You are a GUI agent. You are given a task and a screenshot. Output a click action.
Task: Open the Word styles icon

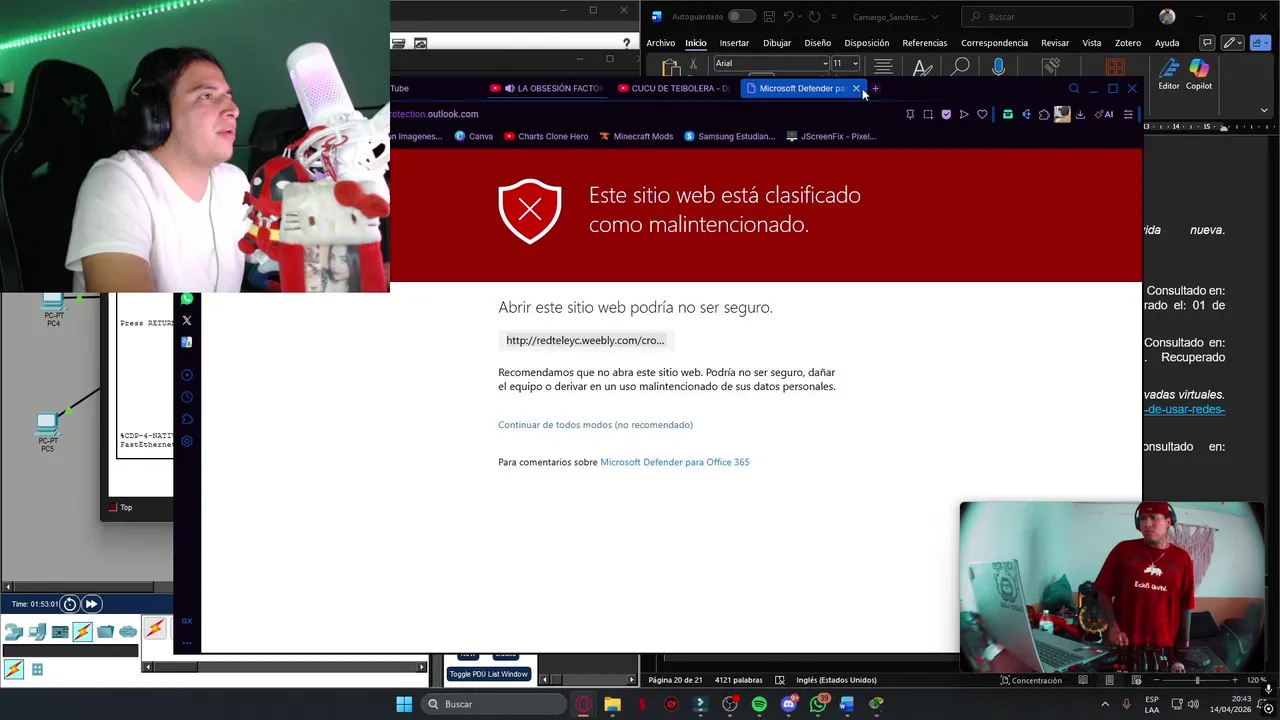[922, 67]
